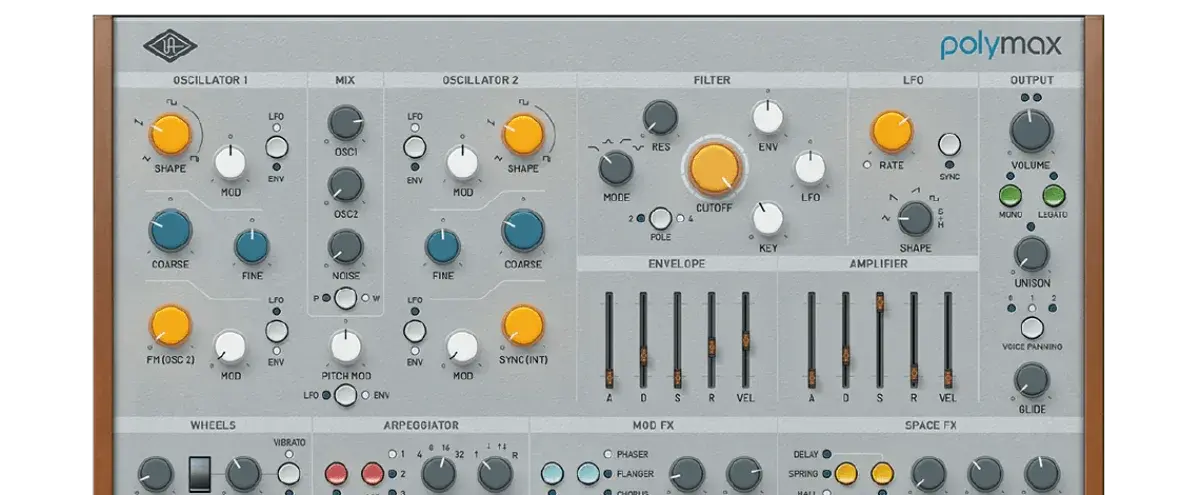Flip Oscillator 2 Shape LFO/ENV switch
1200x495 pixels.
(414, 147)
